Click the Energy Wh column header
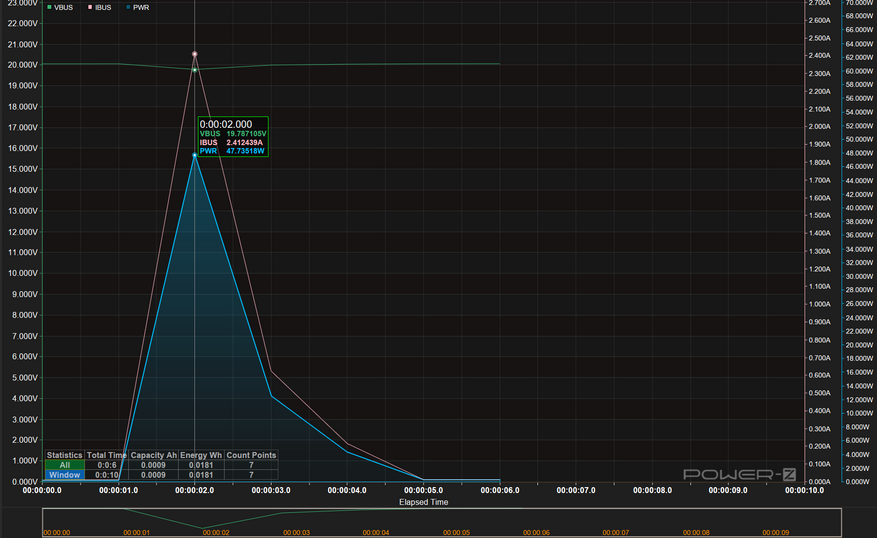This screenshot has width=877, height=538. 201,455
